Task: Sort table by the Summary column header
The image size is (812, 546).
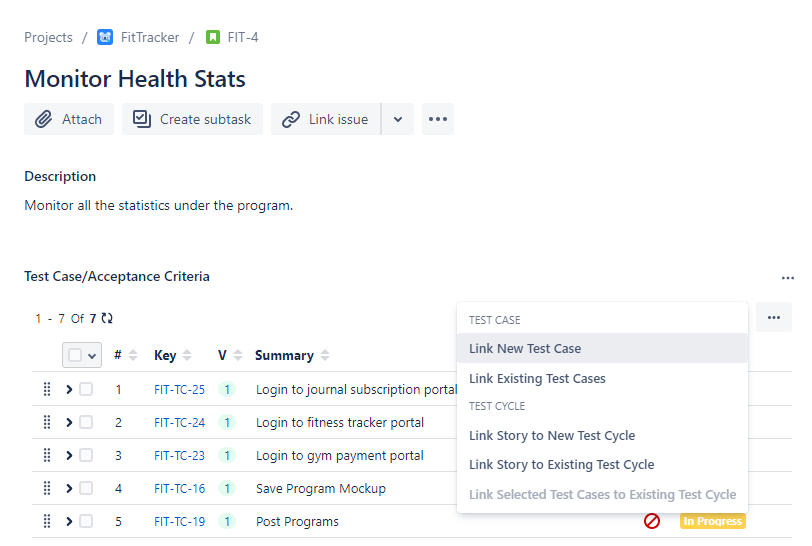Action: [284, 355]
